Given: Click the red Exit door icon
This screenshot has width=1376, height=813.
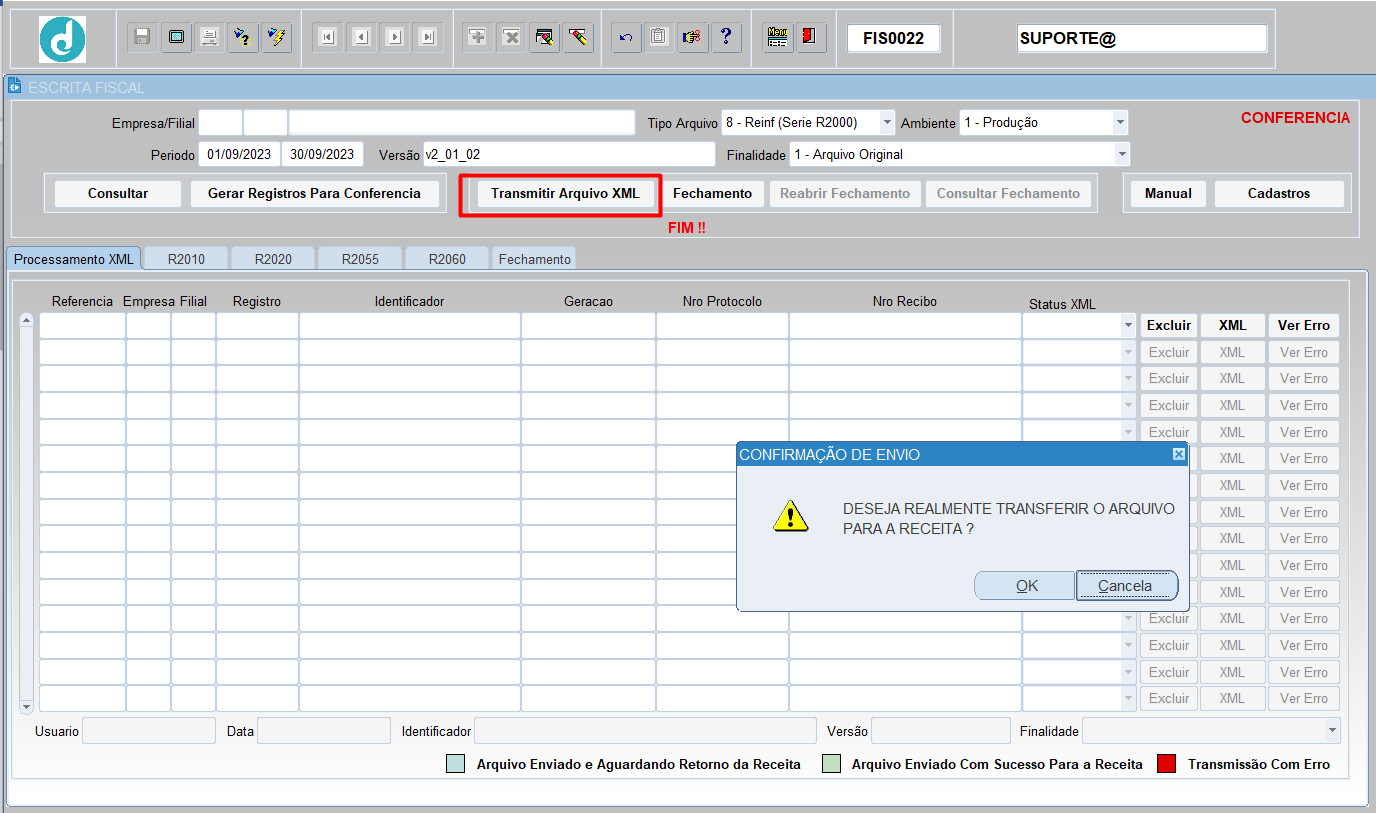Looking at the screenshot, I should point(810,37).
